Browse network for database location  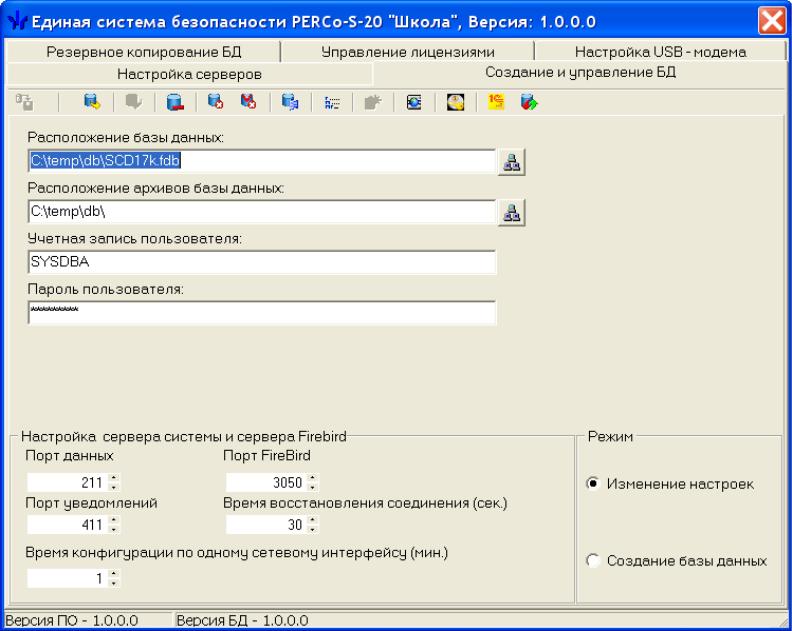[512, 162]
